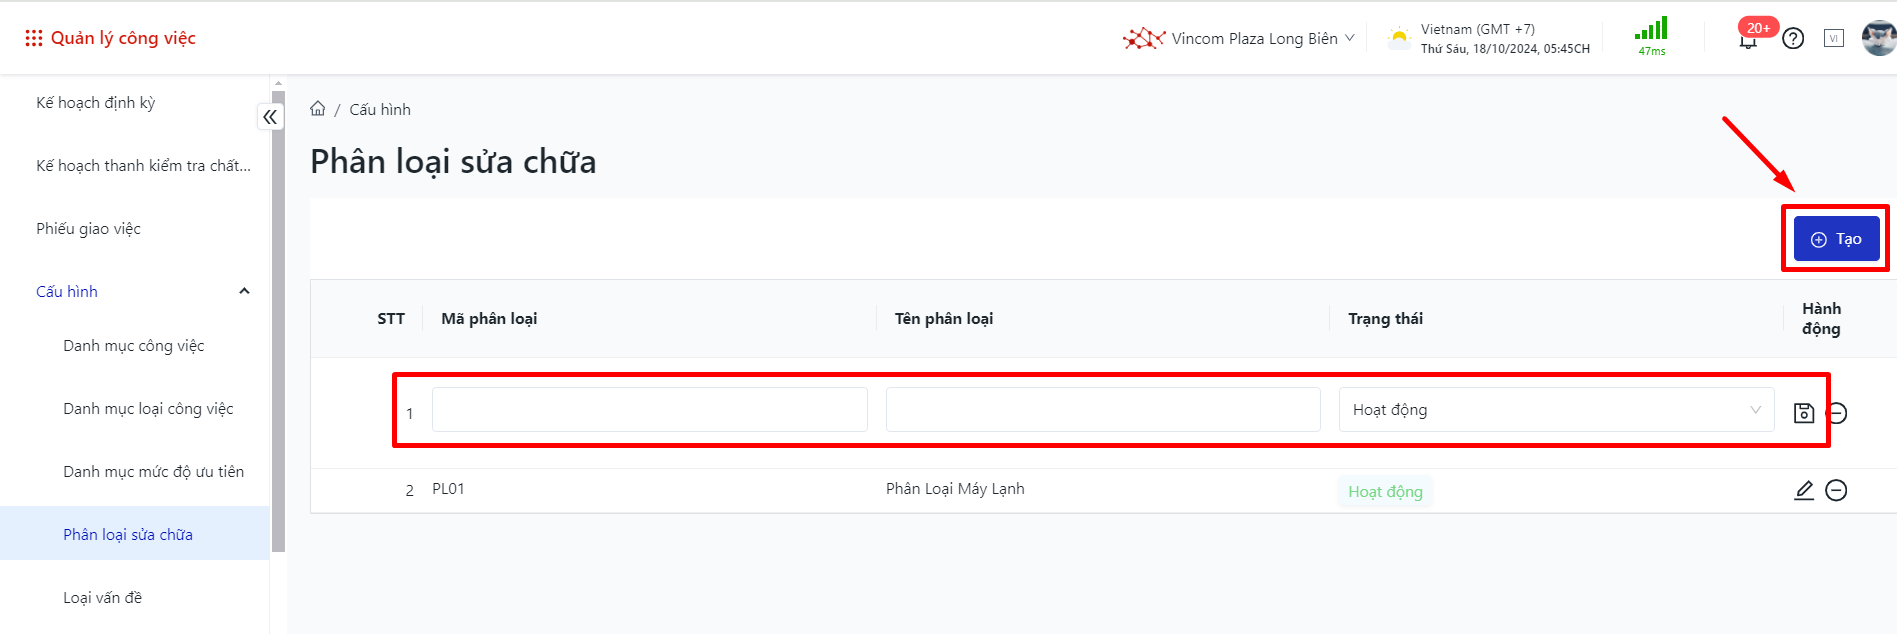Collapse the Cấu hình menu section
This screenshot has width=1897, height=634.
tap(244, 291)
